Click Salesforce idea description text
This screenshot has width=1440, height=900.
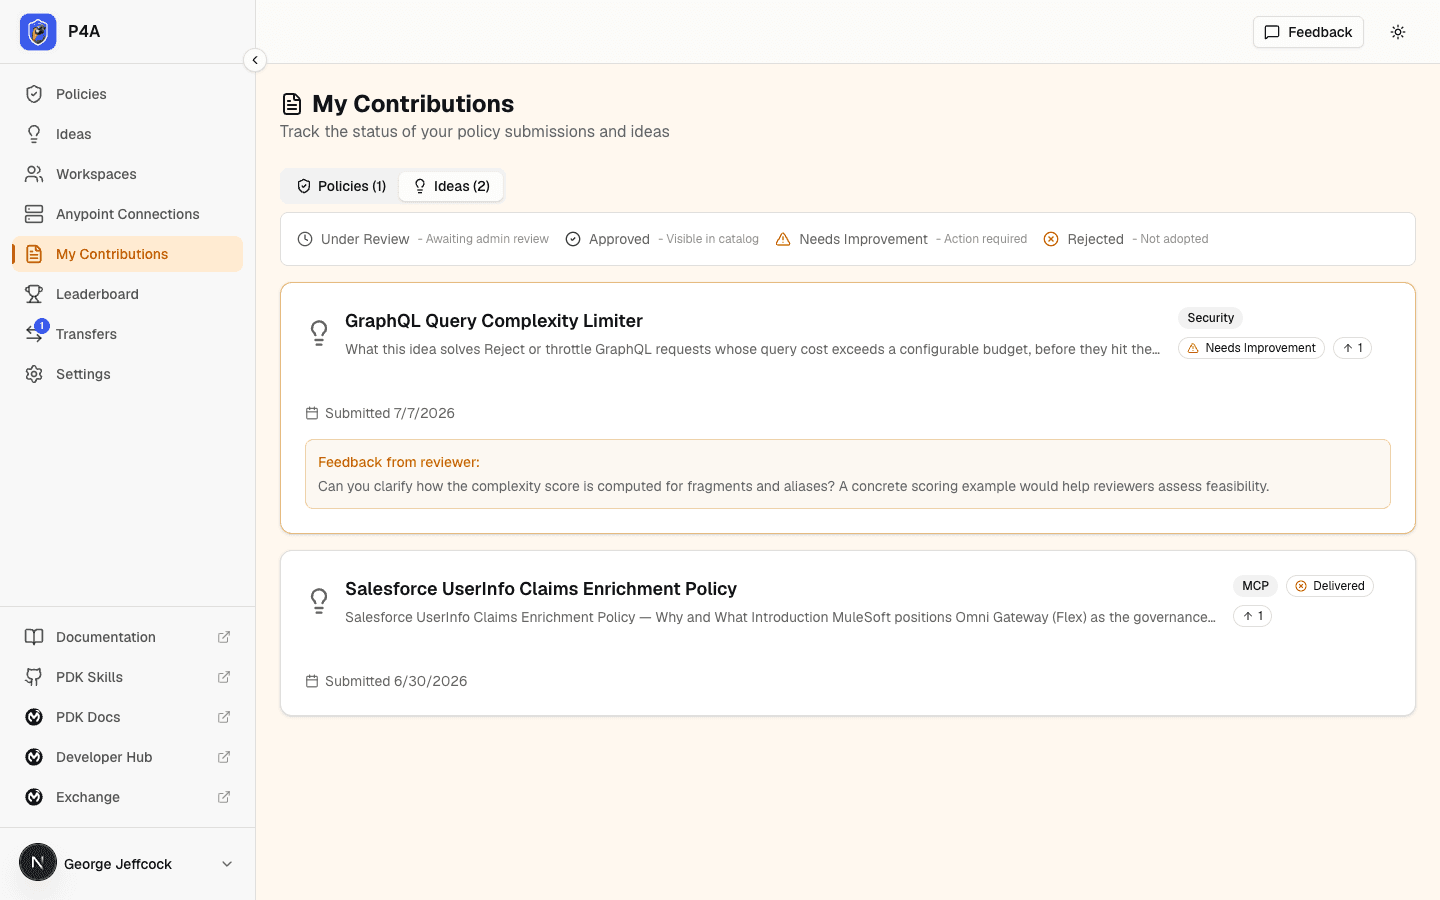coord(781,617)
